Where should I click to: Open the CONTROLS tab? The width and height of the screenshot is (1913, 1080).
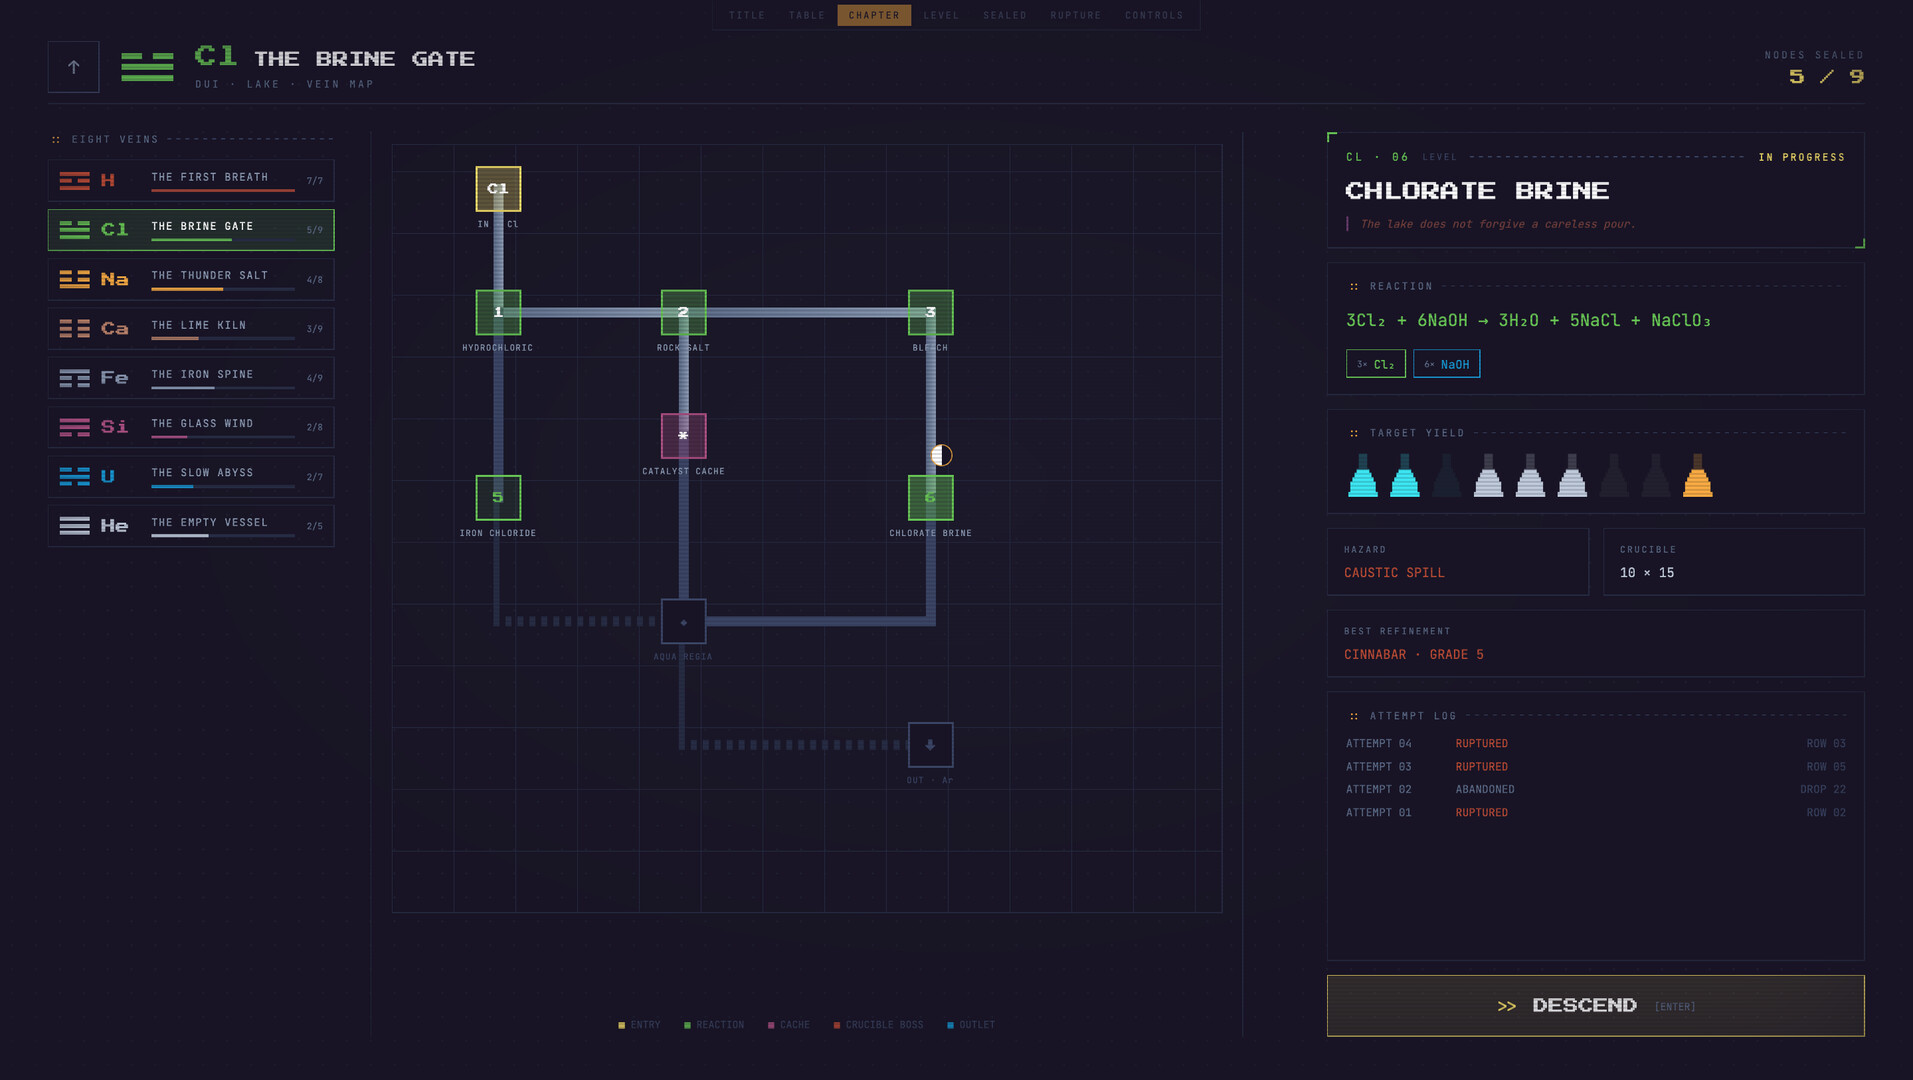1154,15
